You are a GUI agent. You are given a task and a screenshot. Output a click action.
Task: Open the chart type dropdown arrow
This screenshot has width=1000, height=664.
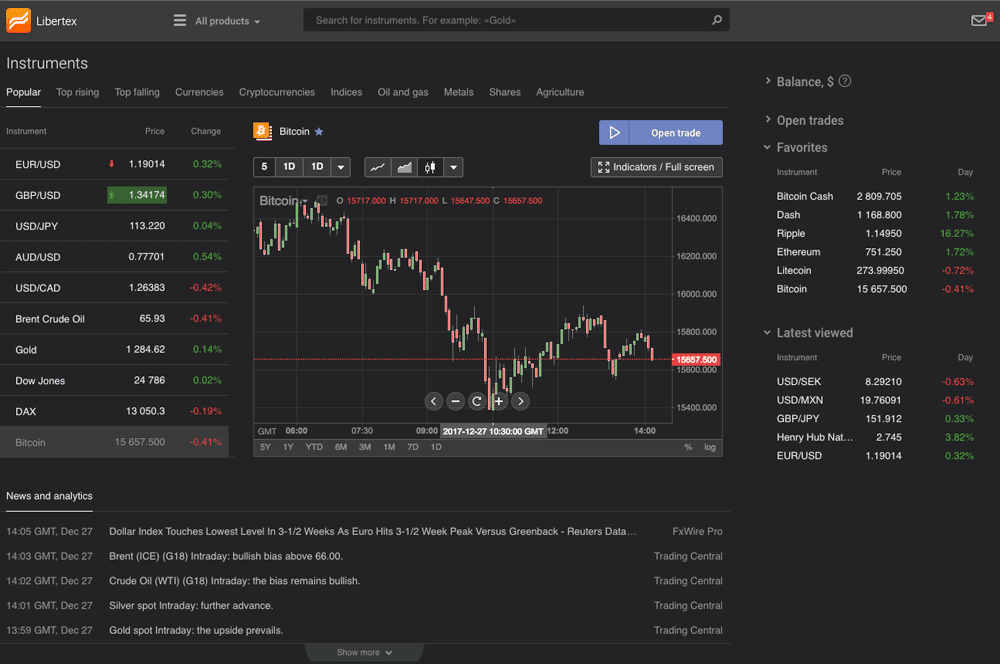[453, 167]
